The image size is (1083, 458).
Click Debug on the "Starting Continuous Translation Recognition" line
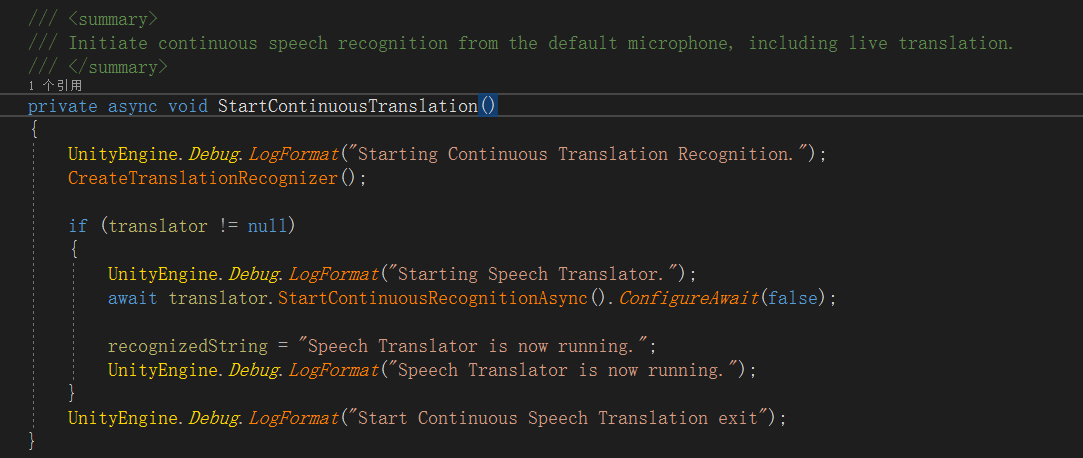(x=213, y=154)
